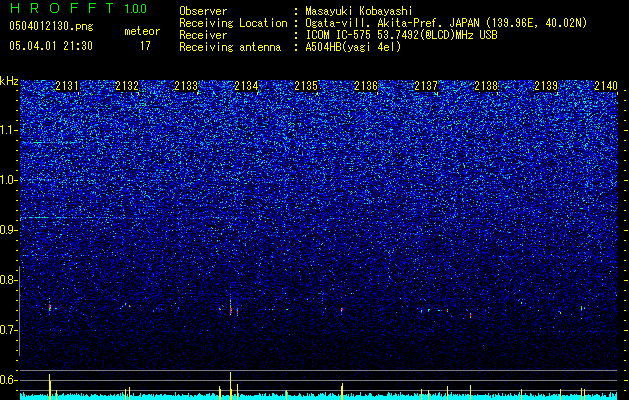629x400 pixels.
Task: Click the "Receiver" field label
Action: click(x=203, y=35)
